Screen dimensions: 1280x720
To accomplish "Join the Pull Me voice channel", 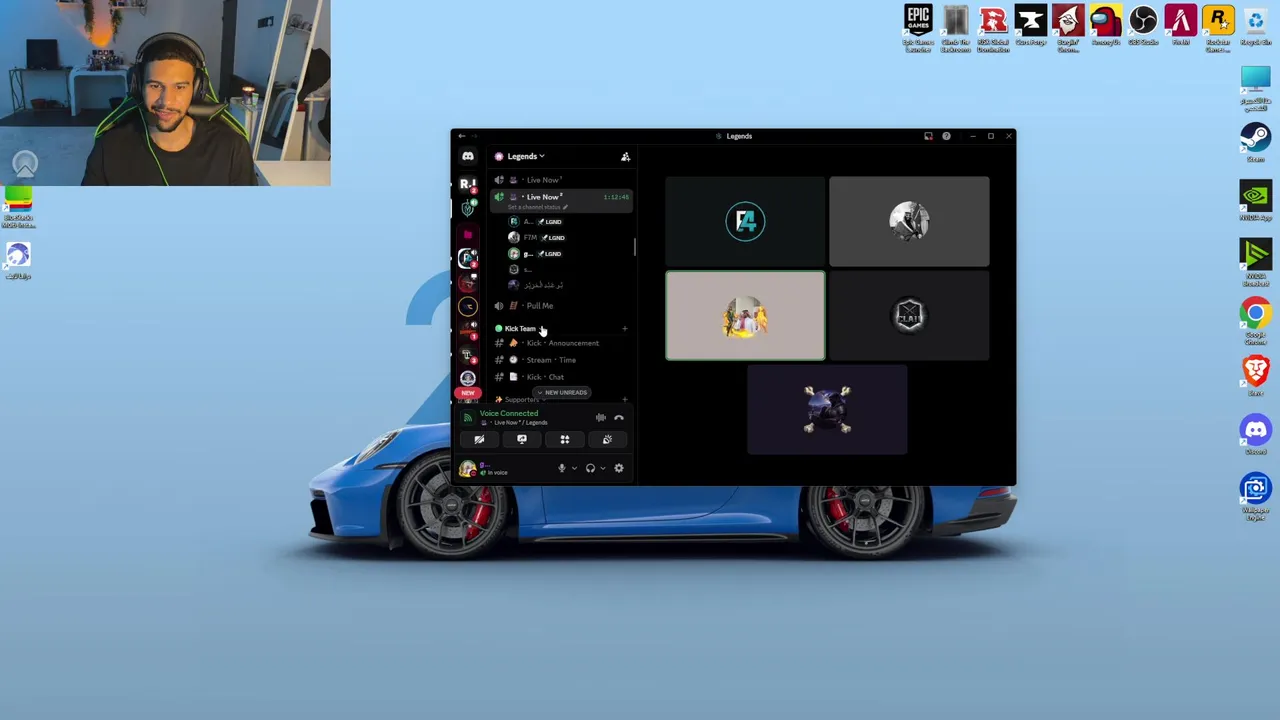I will coord(562,306).
